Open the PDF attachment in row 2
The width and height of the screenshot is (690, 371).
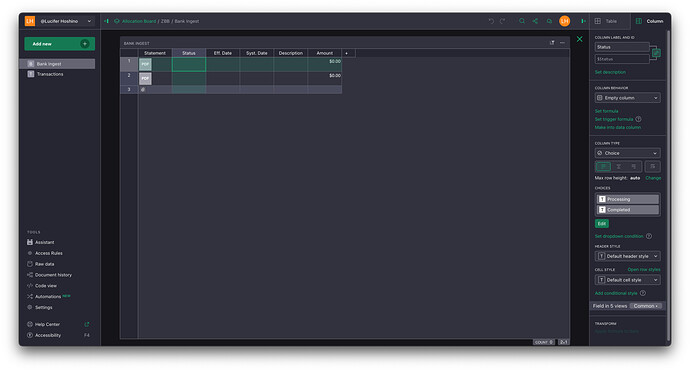[x=145, y=78]
